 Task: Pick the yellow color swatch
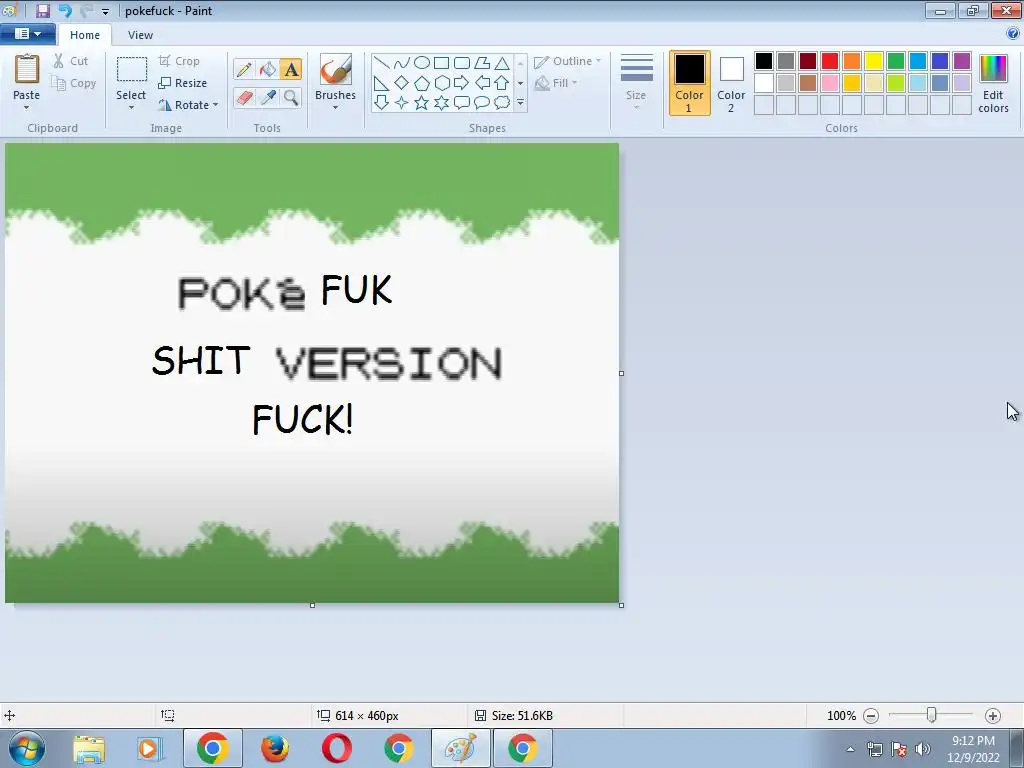click(874, 61)
